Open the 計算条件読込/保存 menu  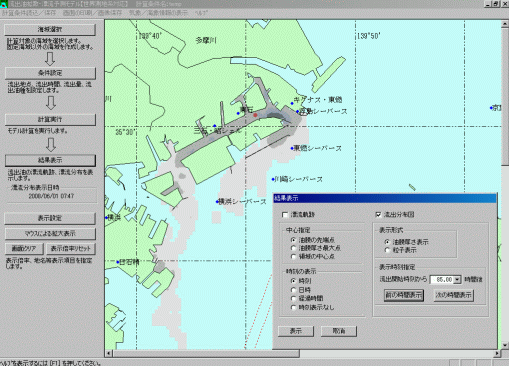29,13
